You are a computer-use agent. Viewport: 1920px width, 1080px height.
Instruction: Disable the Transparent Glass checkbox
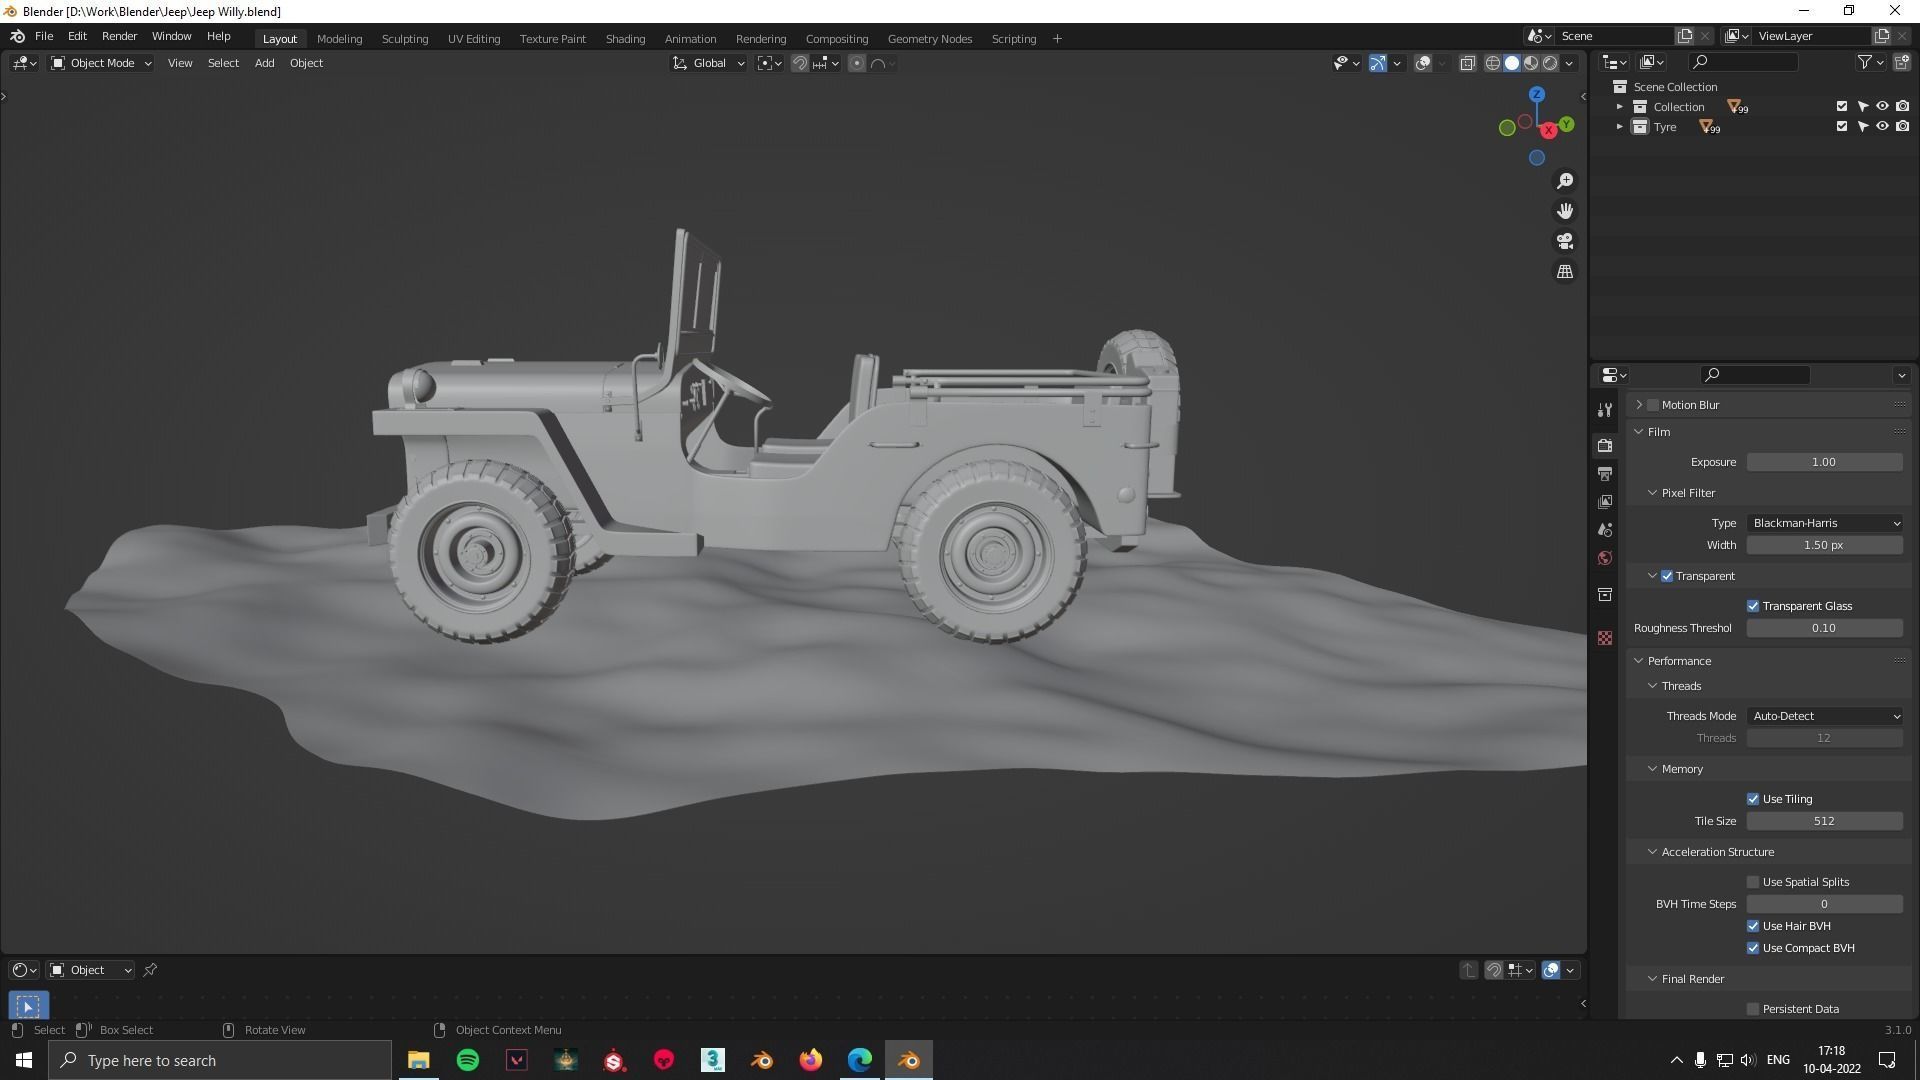click(1752, 606)
